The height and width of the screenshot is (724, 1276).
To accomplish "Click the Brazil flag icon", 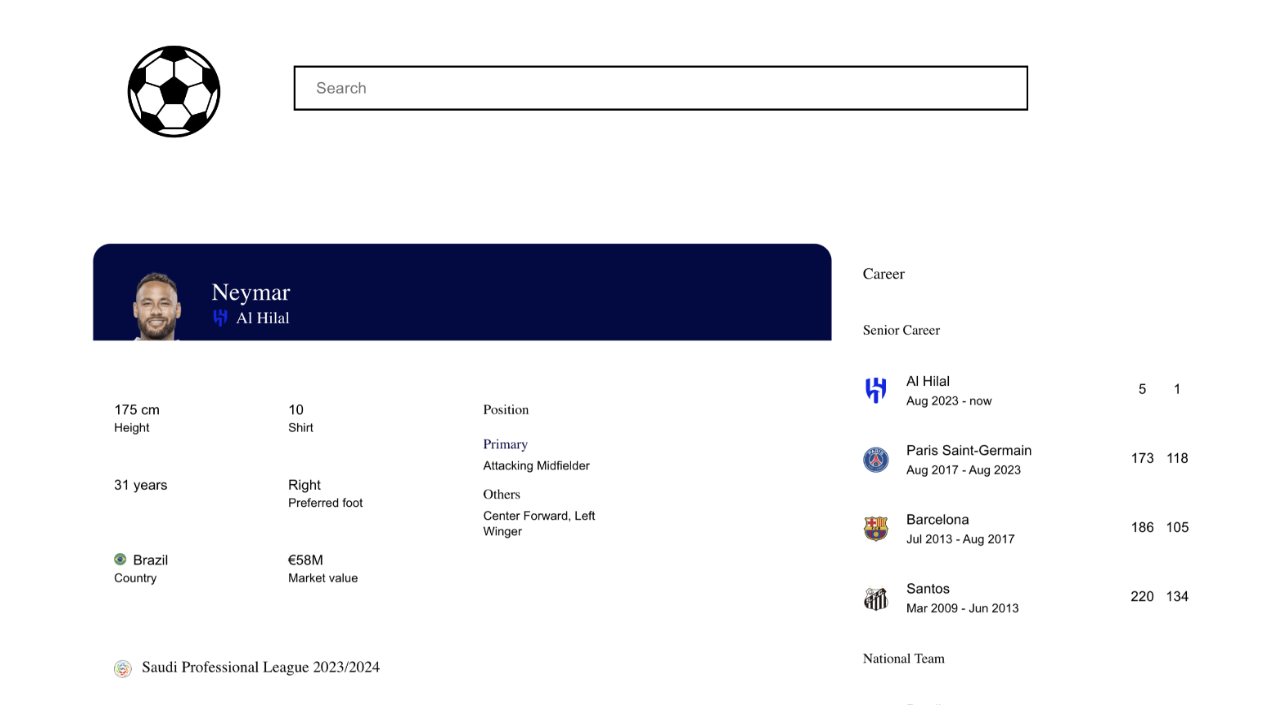I will click(120, 560).
